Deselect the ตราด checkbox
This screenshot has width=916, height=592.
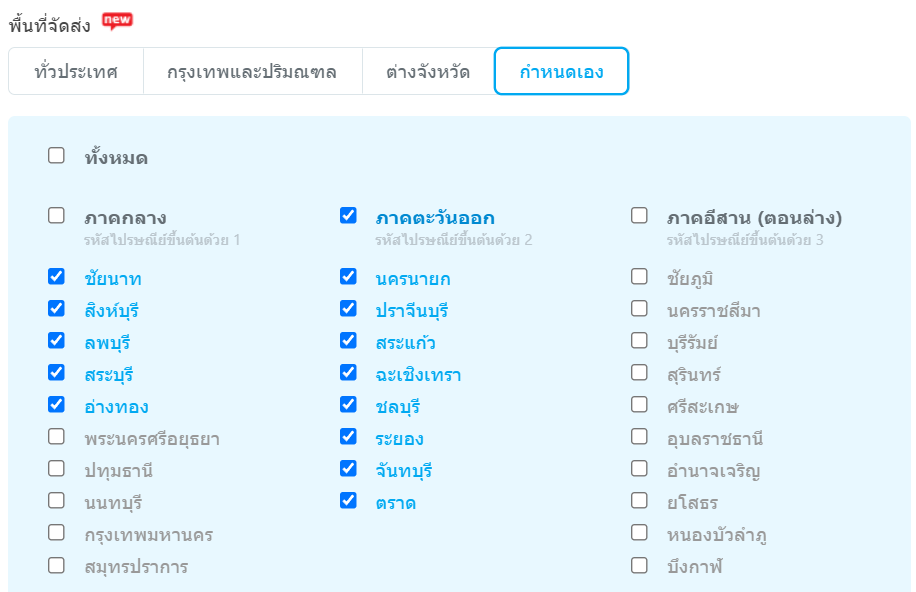(348, 501)
